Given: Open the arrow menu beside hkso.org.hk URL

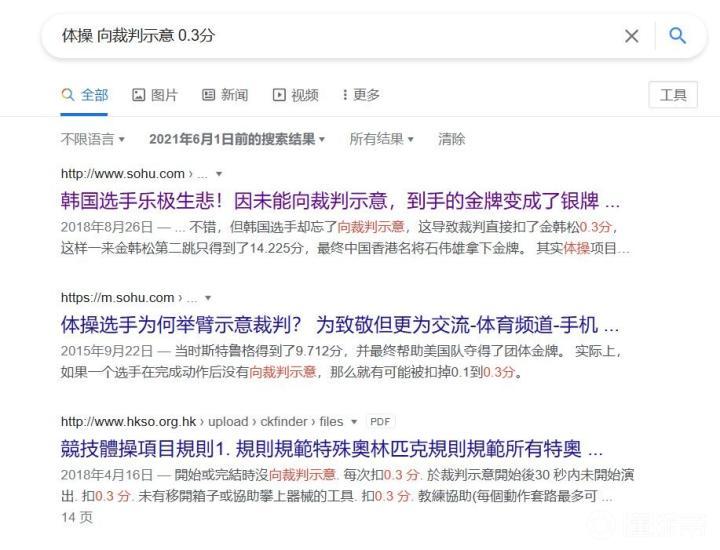Looking at the screenshot, I should (354, 422).
